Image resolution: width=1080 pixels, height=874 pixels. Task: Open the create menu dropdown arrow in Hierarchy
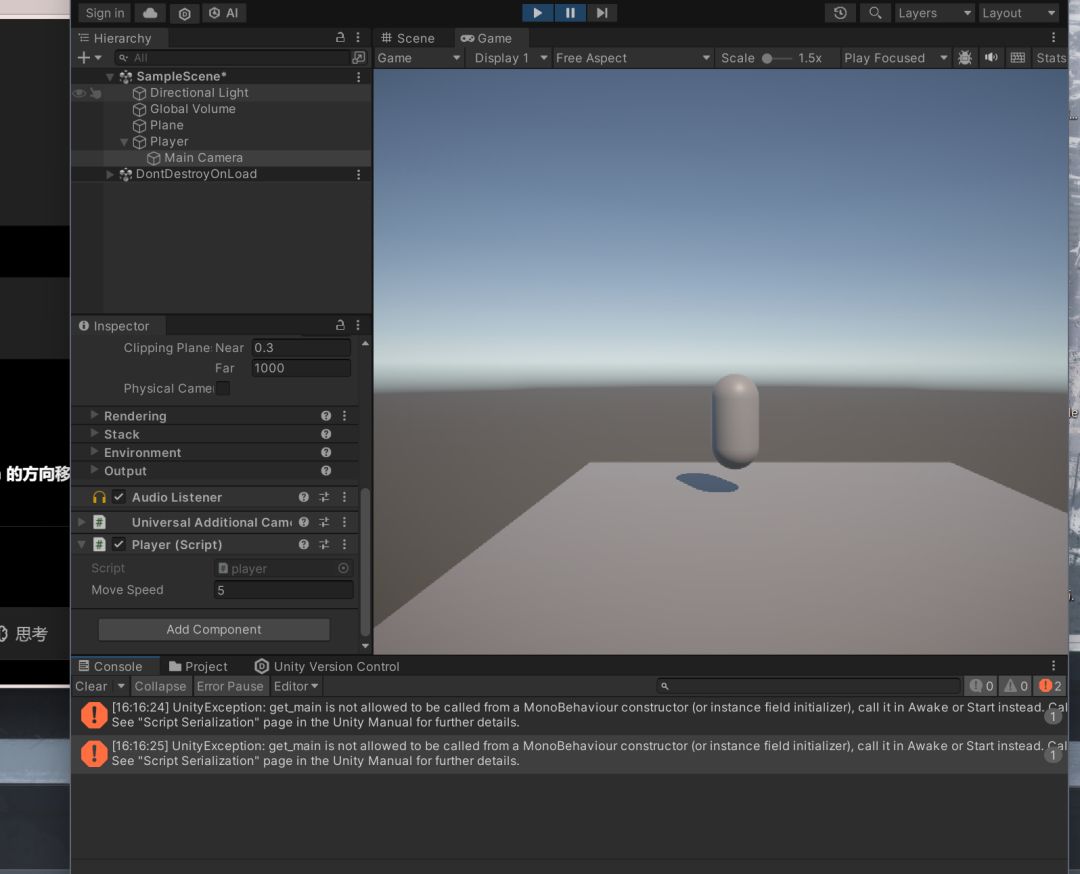click(x=98, y=58)
